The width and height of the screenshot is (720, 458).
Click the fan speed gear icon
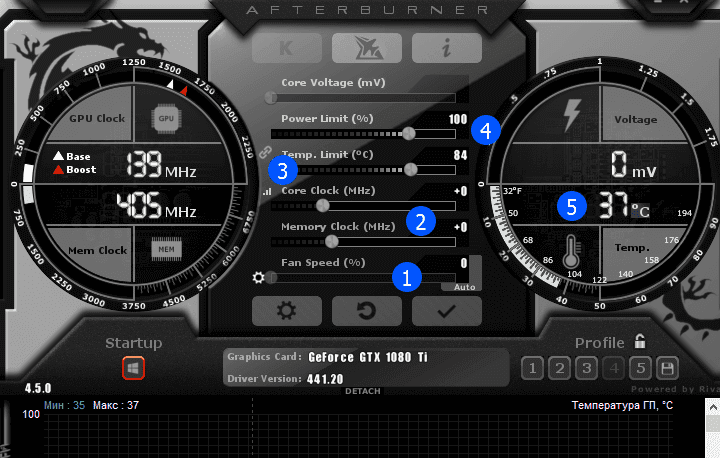pyautogui.click(x=259, y=277)
